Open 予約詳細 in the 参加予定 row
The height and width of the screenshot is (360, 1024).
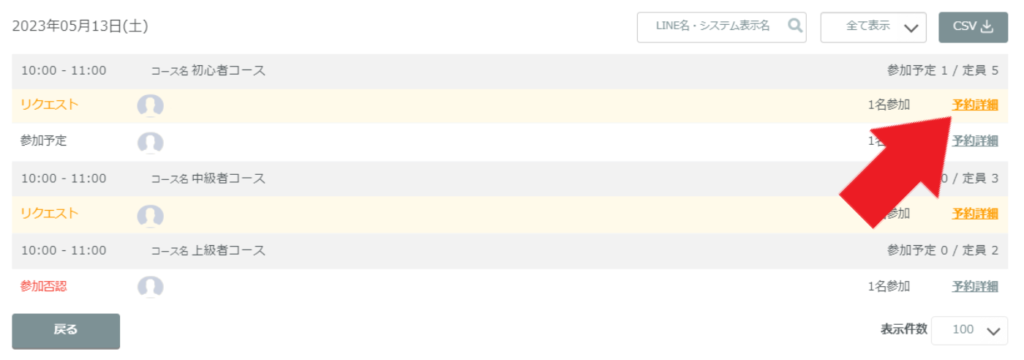pos(975,140)
